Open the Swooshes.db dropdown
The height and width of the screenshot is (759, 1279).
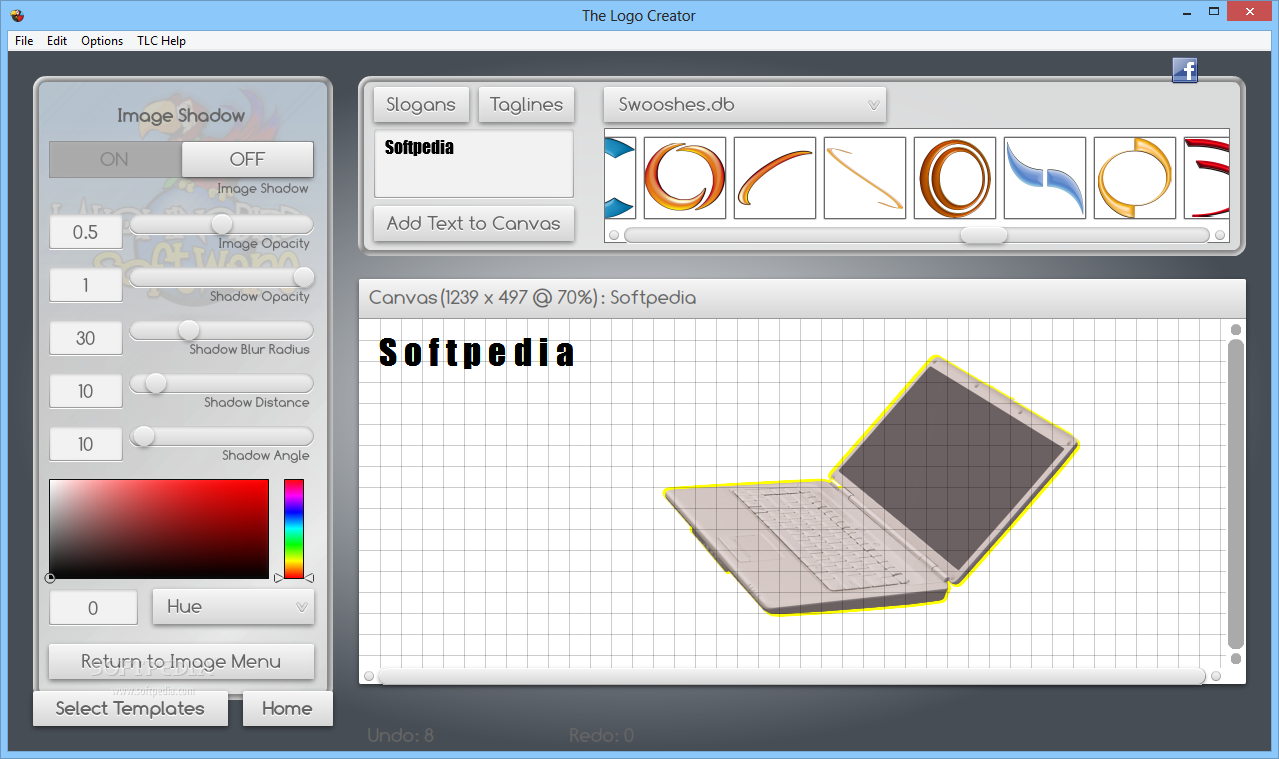(x=745, y=104)
